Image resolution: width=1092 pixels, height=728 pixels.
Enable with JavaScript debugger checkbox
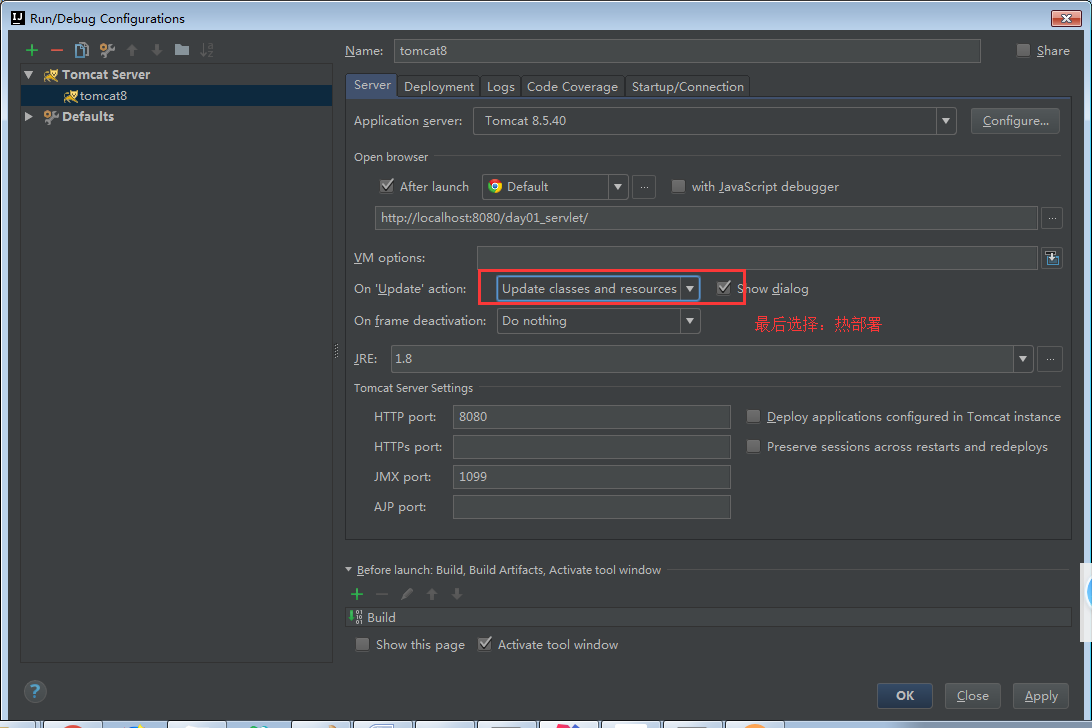coord(678,187)
